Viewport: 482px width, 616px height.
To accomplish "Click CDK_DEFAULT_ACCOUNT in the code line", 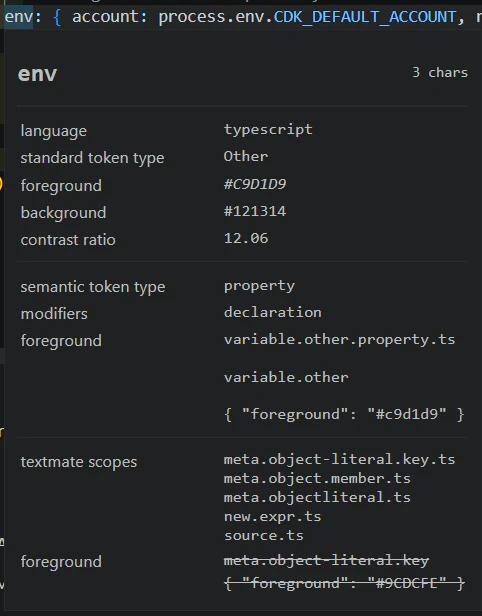I will (x=365, y=17).
